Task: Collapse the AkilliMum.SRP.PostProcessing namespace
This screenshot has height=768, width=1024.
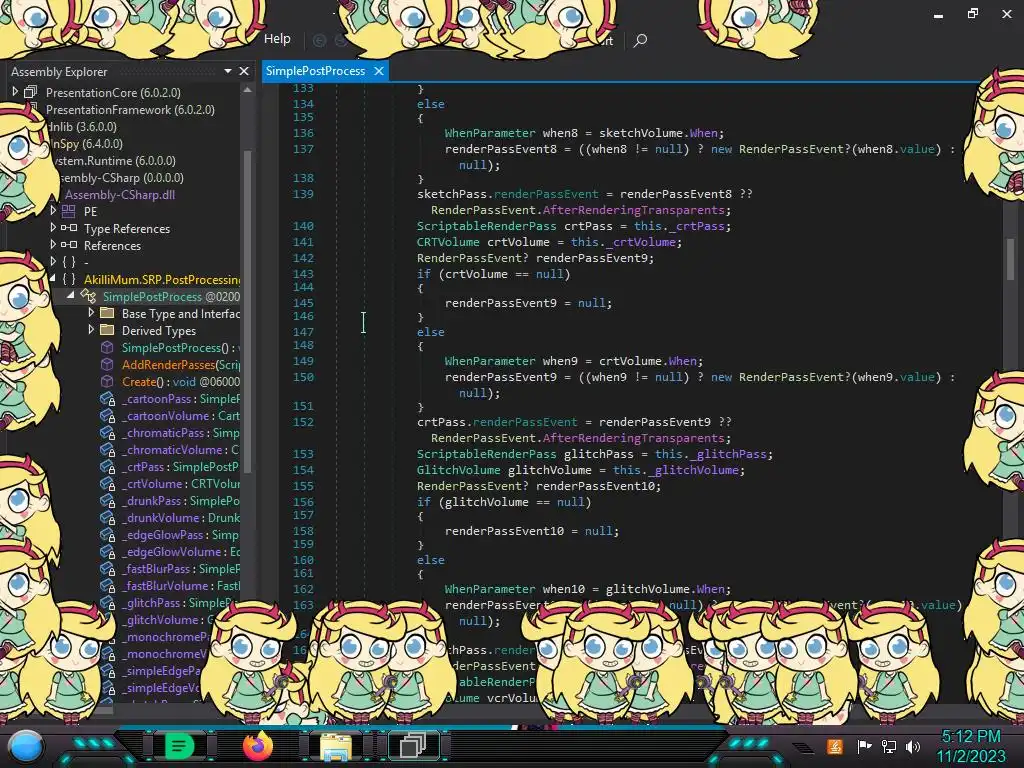Action: click(x=52, y=279)
